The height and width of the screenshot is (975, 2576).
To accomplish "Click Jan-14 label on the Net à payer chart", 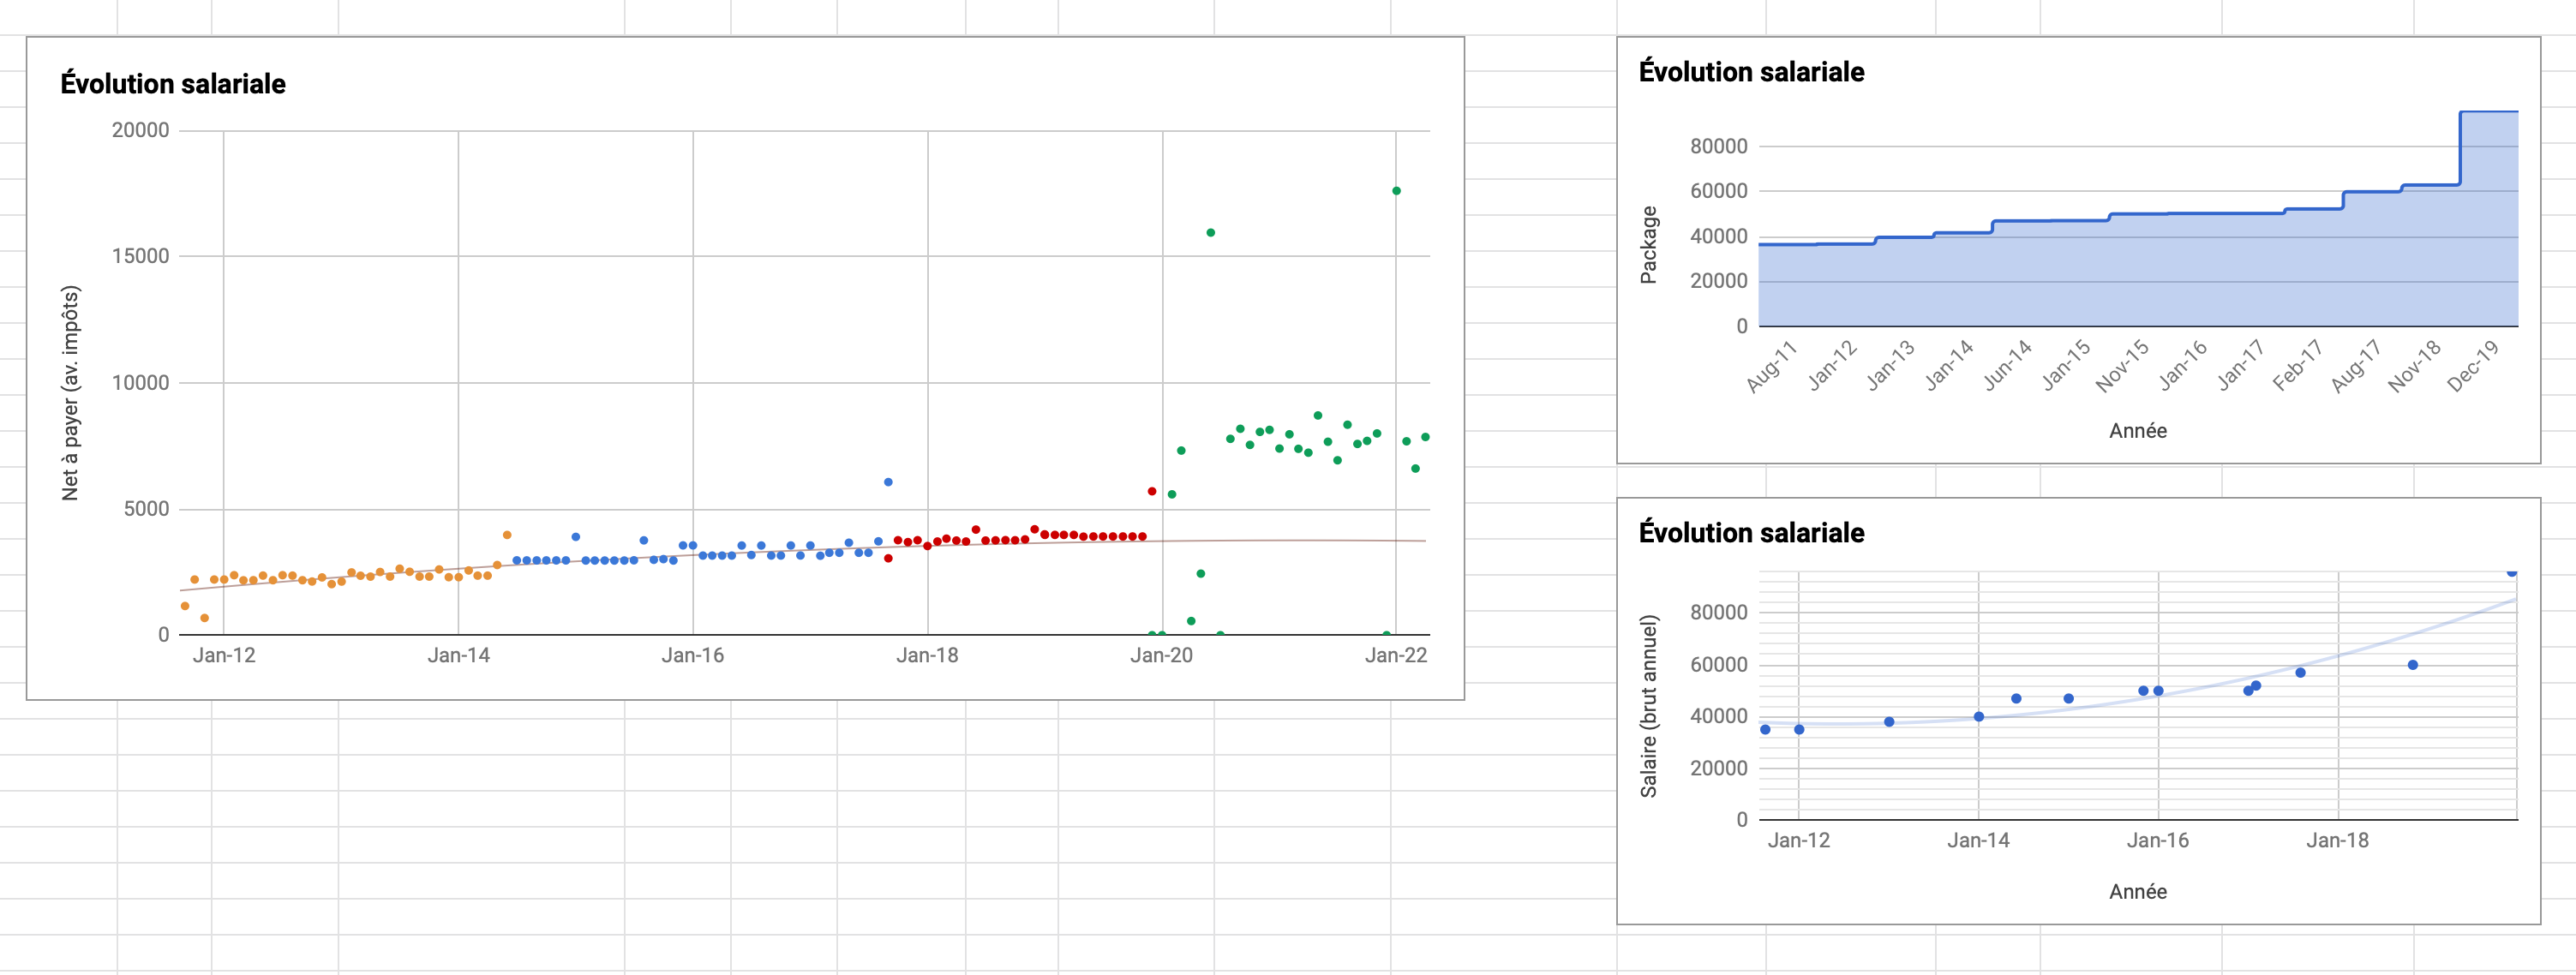I will point(458,656).
